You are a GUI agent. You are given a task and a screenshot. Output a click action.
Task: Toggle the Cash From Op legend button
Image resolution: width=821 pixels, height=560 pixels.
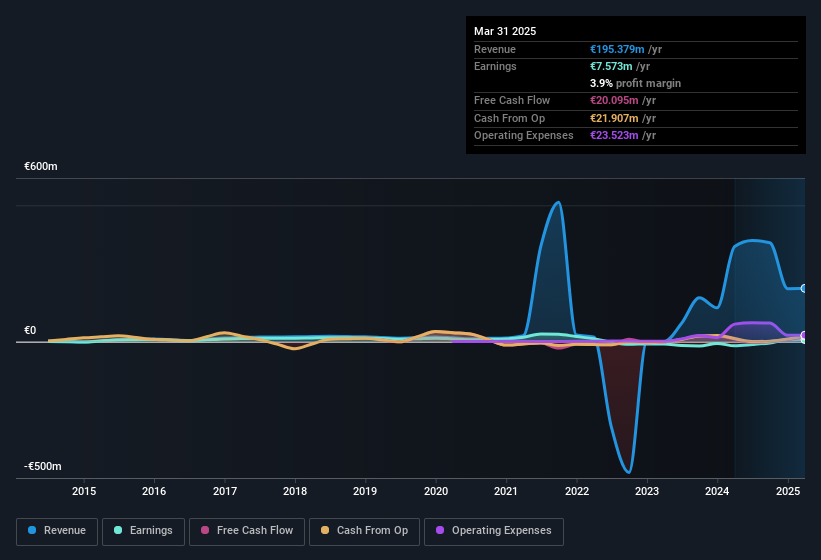tap(364, 531)
